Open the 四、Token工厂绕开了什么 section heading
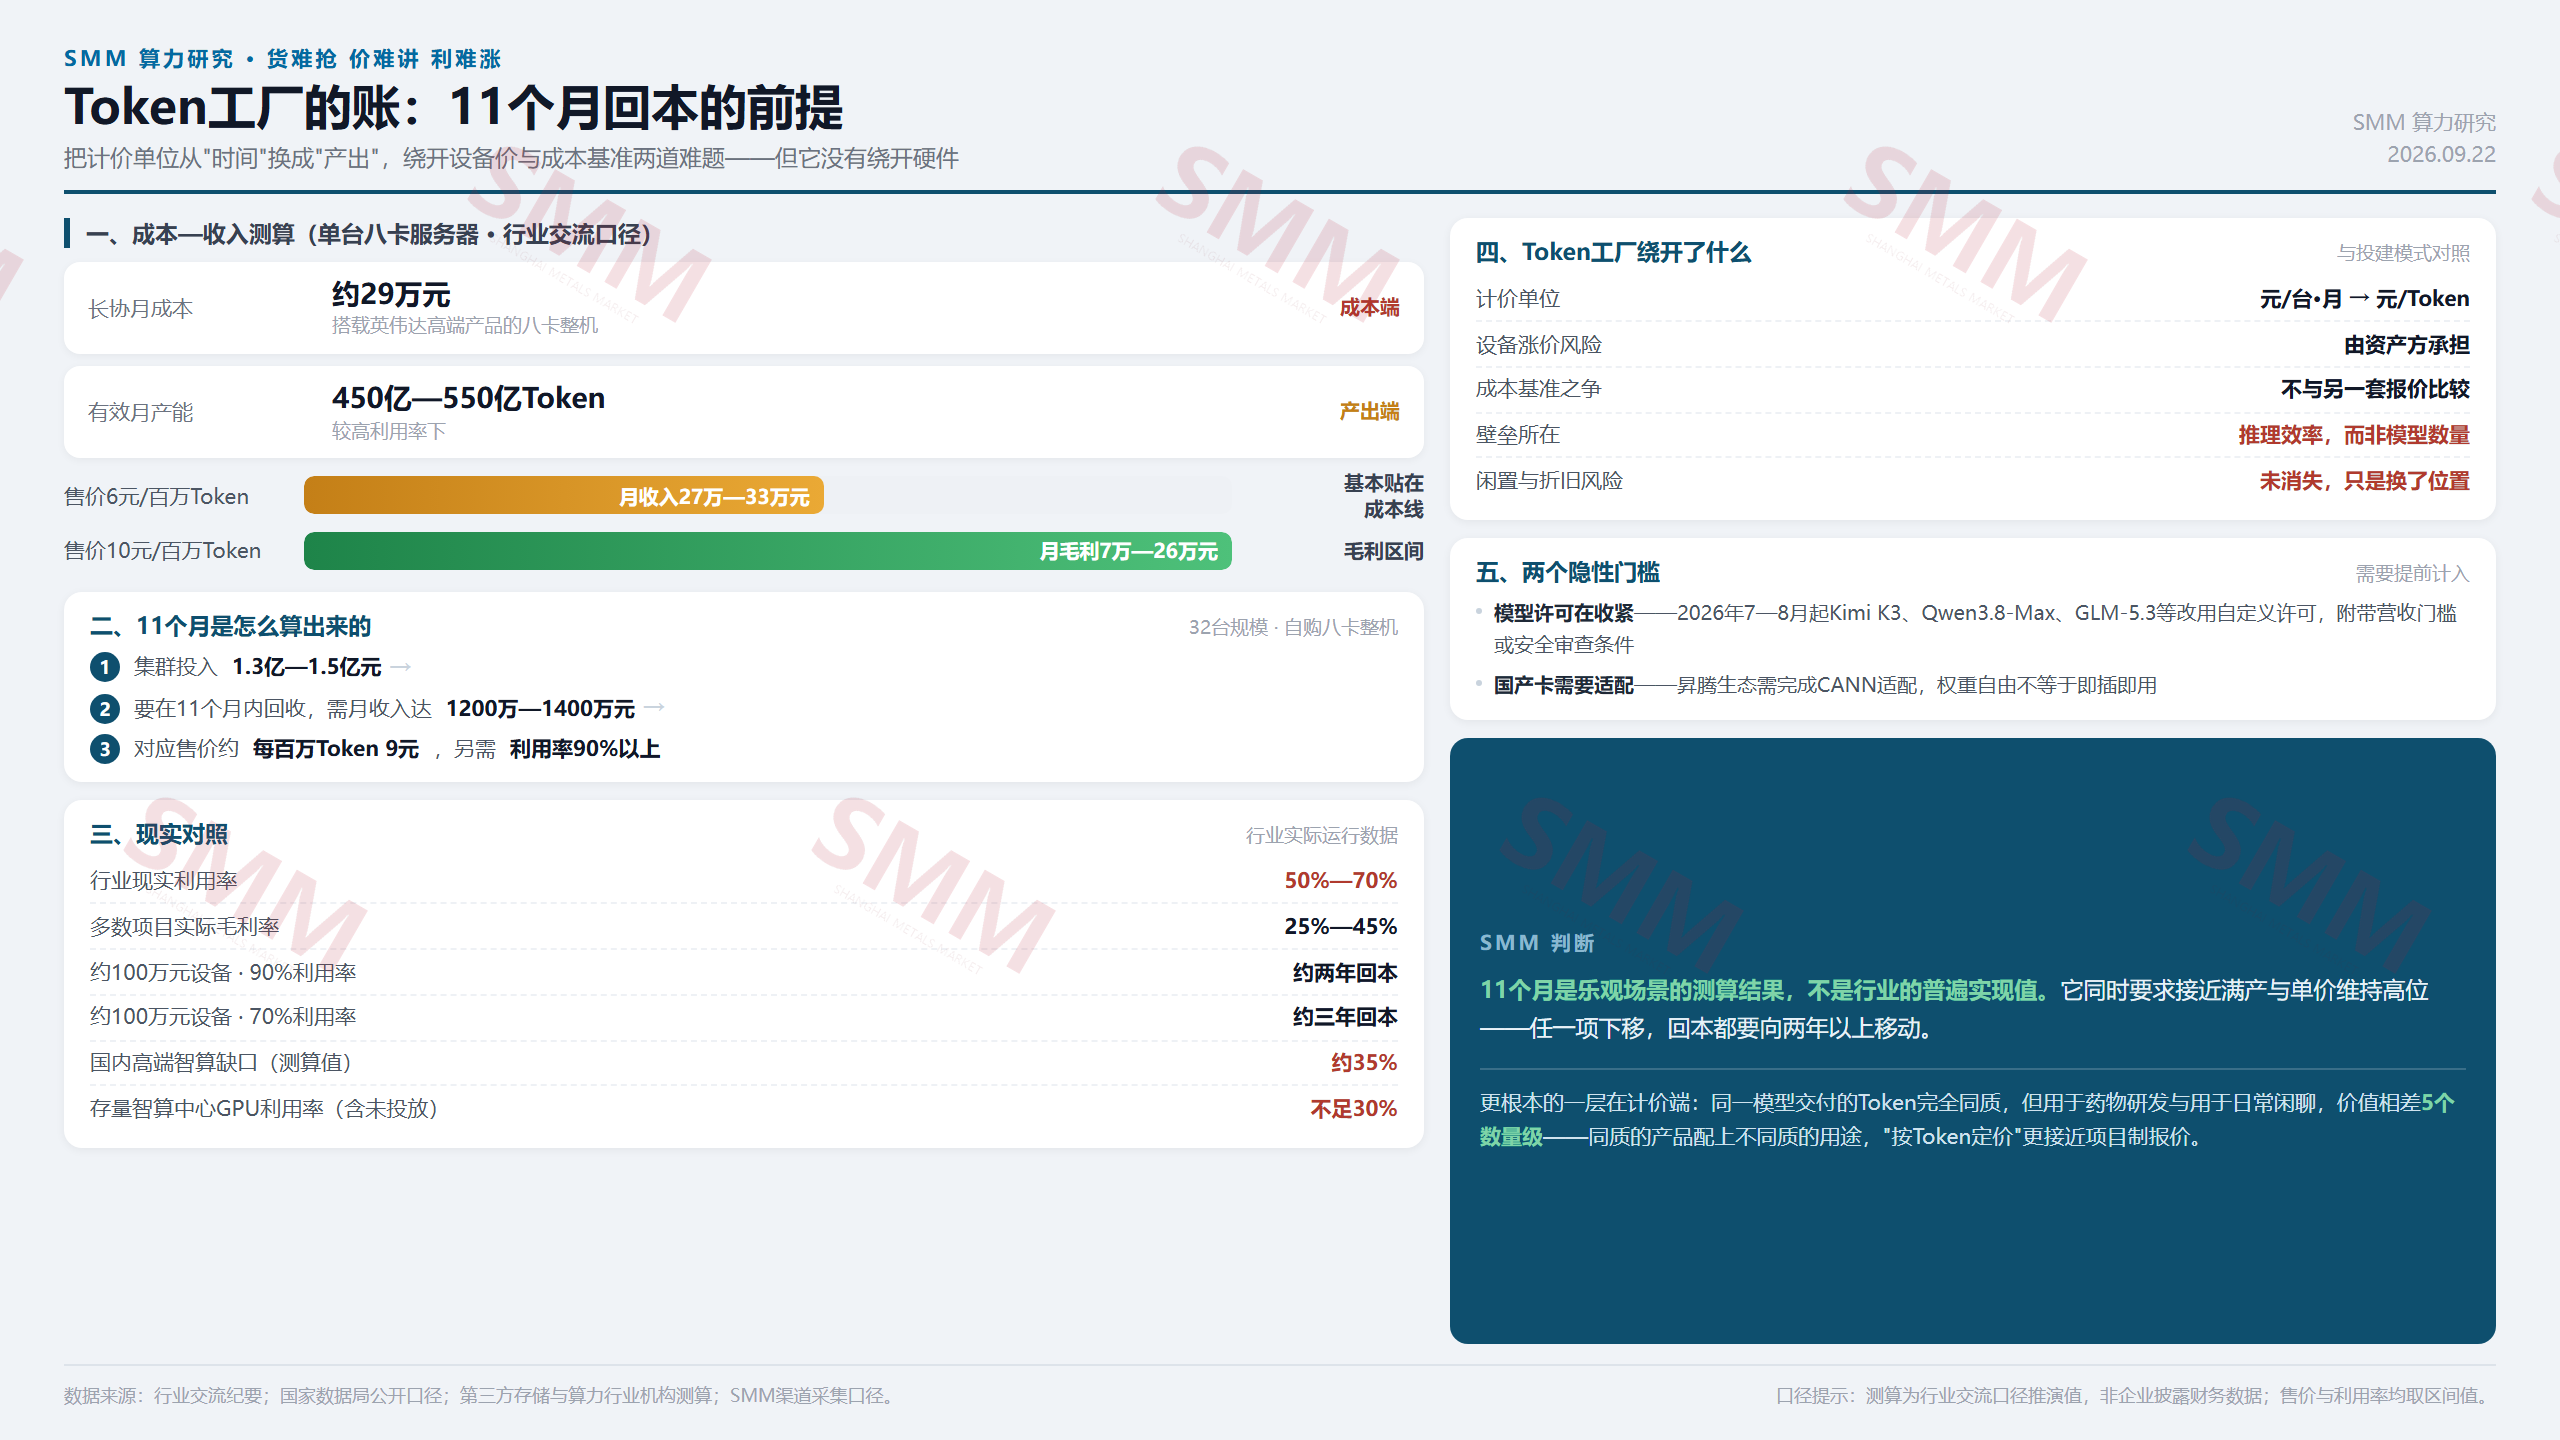The width and height of the screenshot is (2560, 1440). pos(1613,252)
